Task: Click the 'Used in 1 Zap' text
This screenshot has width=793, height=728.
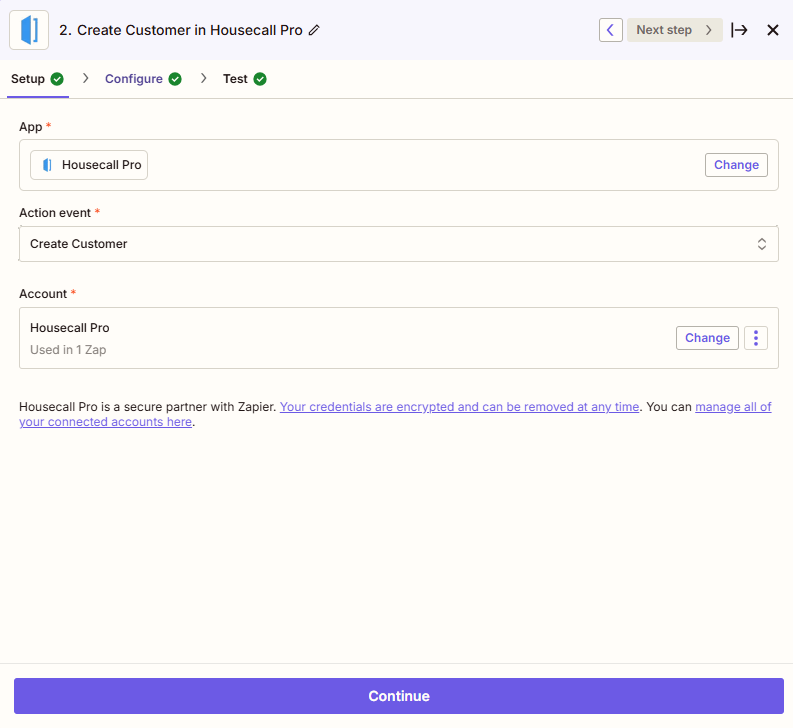Action: point(68,350)
